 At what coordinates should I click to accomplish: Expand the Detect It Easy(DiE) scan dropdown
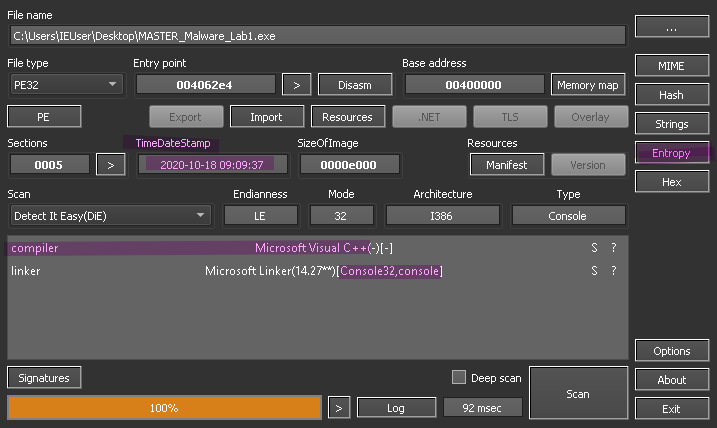pyautogui.click(x=110, y=216)
